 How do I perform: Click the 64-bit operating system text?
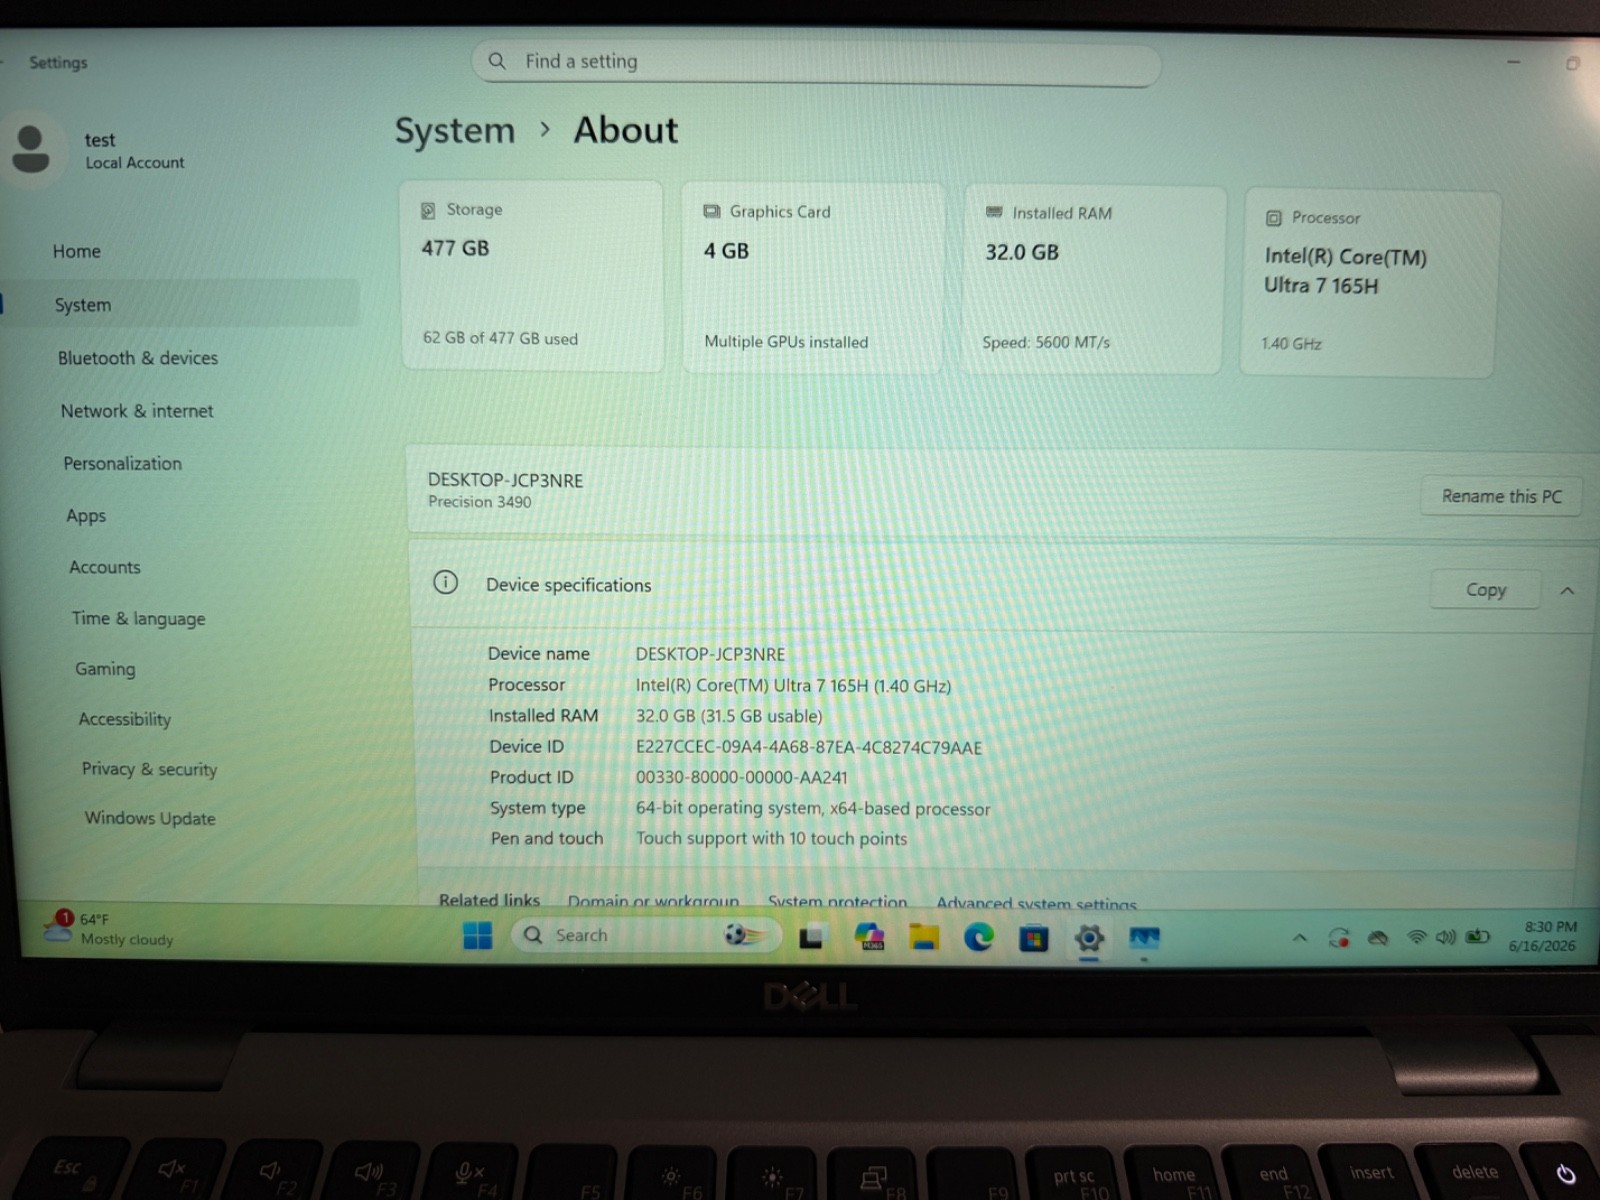pyautogui.click(x=813, y=808)
